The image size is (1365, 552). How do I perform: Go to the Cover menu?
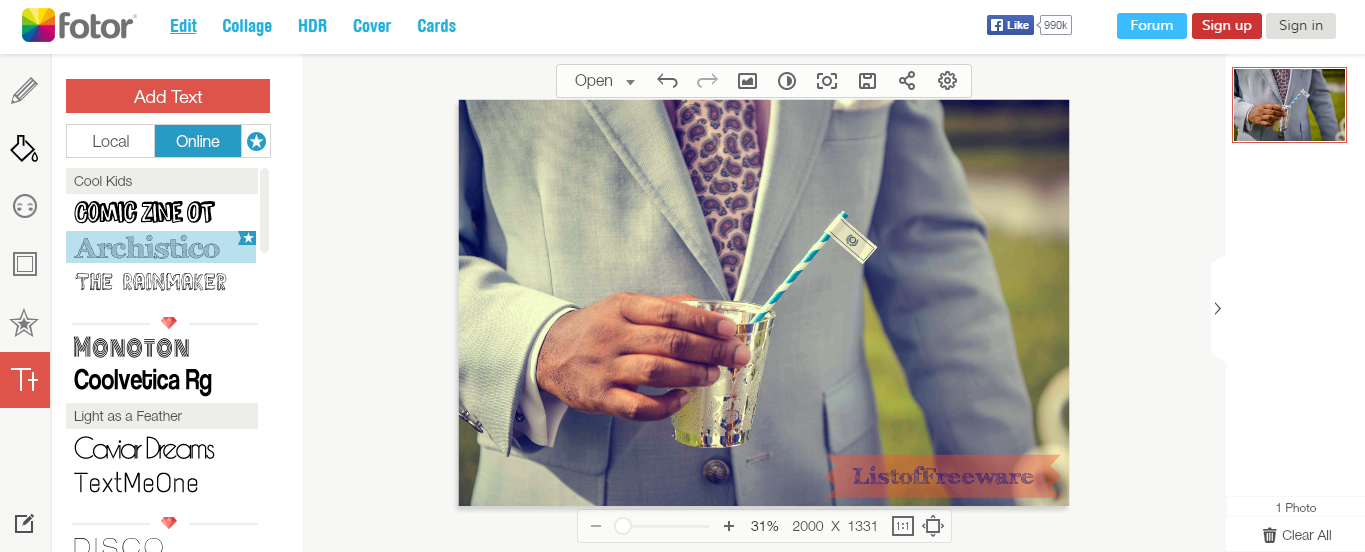pyautogui.click(x=372, y=26)
